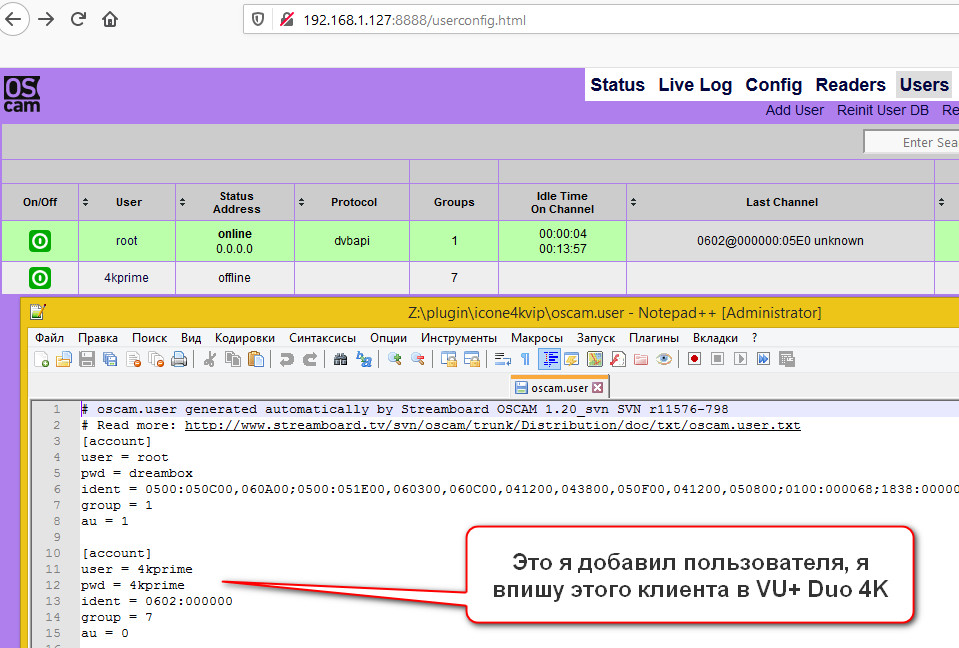Sort table by Status Address column arrows
The image size is (959, 648).
pos(182,202)
